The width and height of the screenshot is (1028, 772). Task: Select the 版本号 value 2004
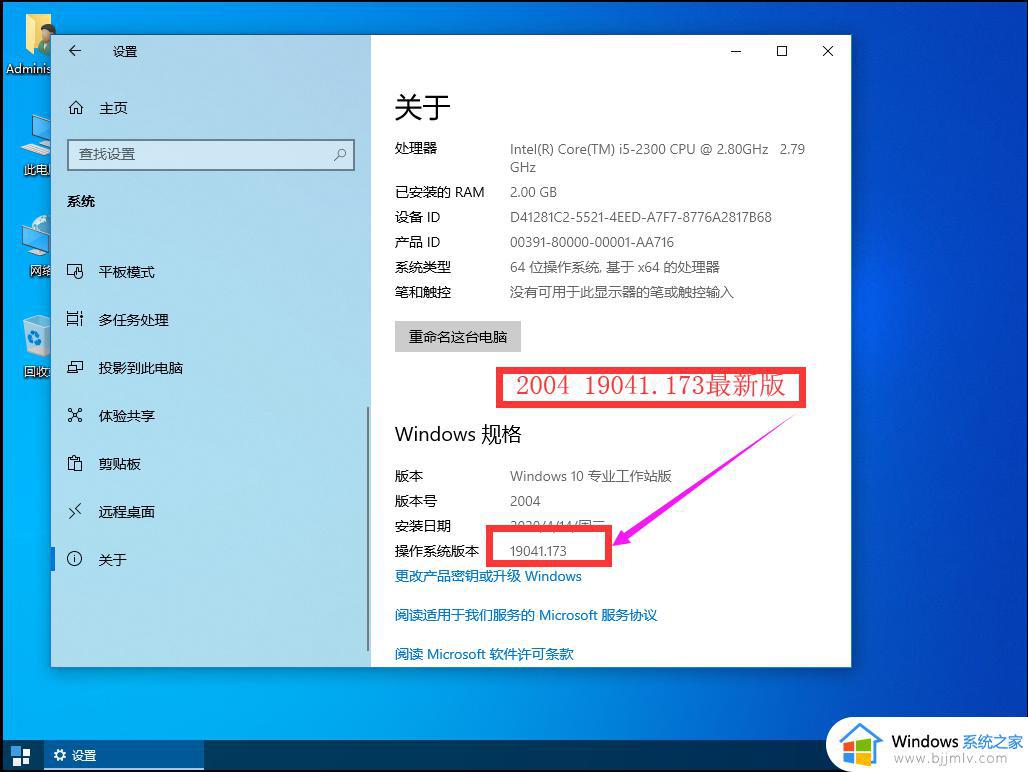click(525, 501)
